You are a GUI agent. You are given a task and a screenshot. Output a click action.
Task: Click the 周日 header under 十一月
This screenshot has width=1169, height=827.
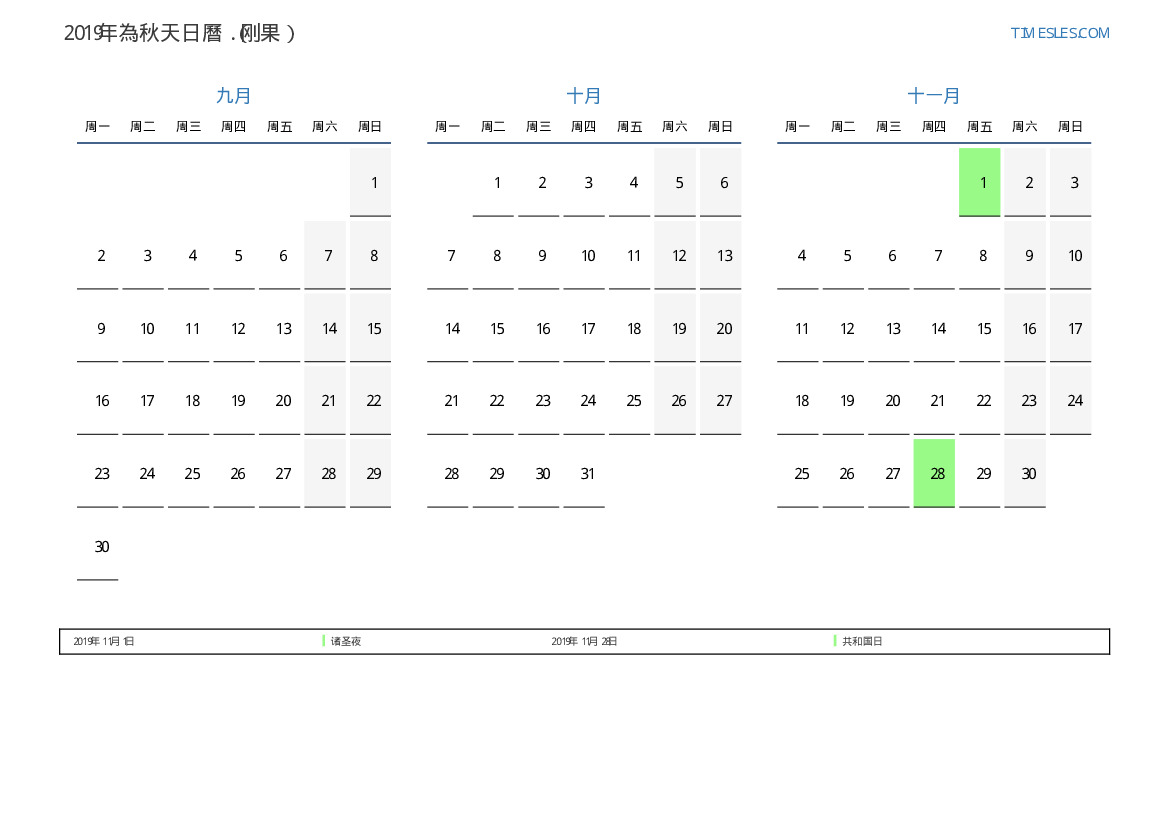(1070, 127)
